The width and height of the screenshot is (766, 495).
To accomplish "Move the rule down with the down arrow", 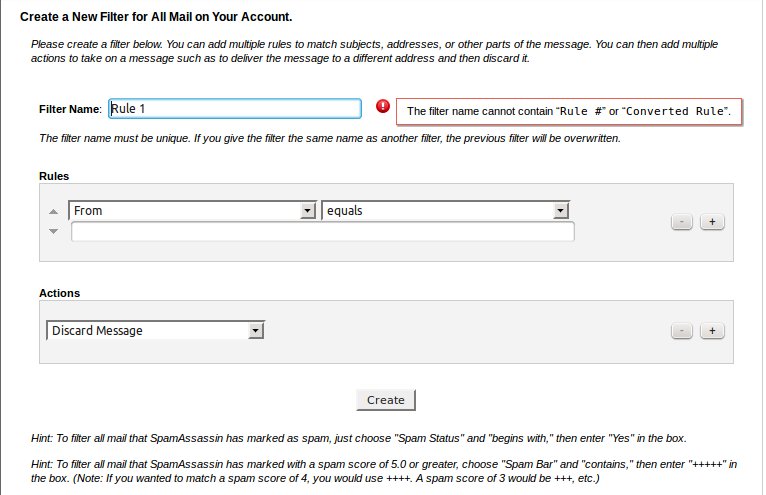I will pyautogui.click(x=54, y=231).
